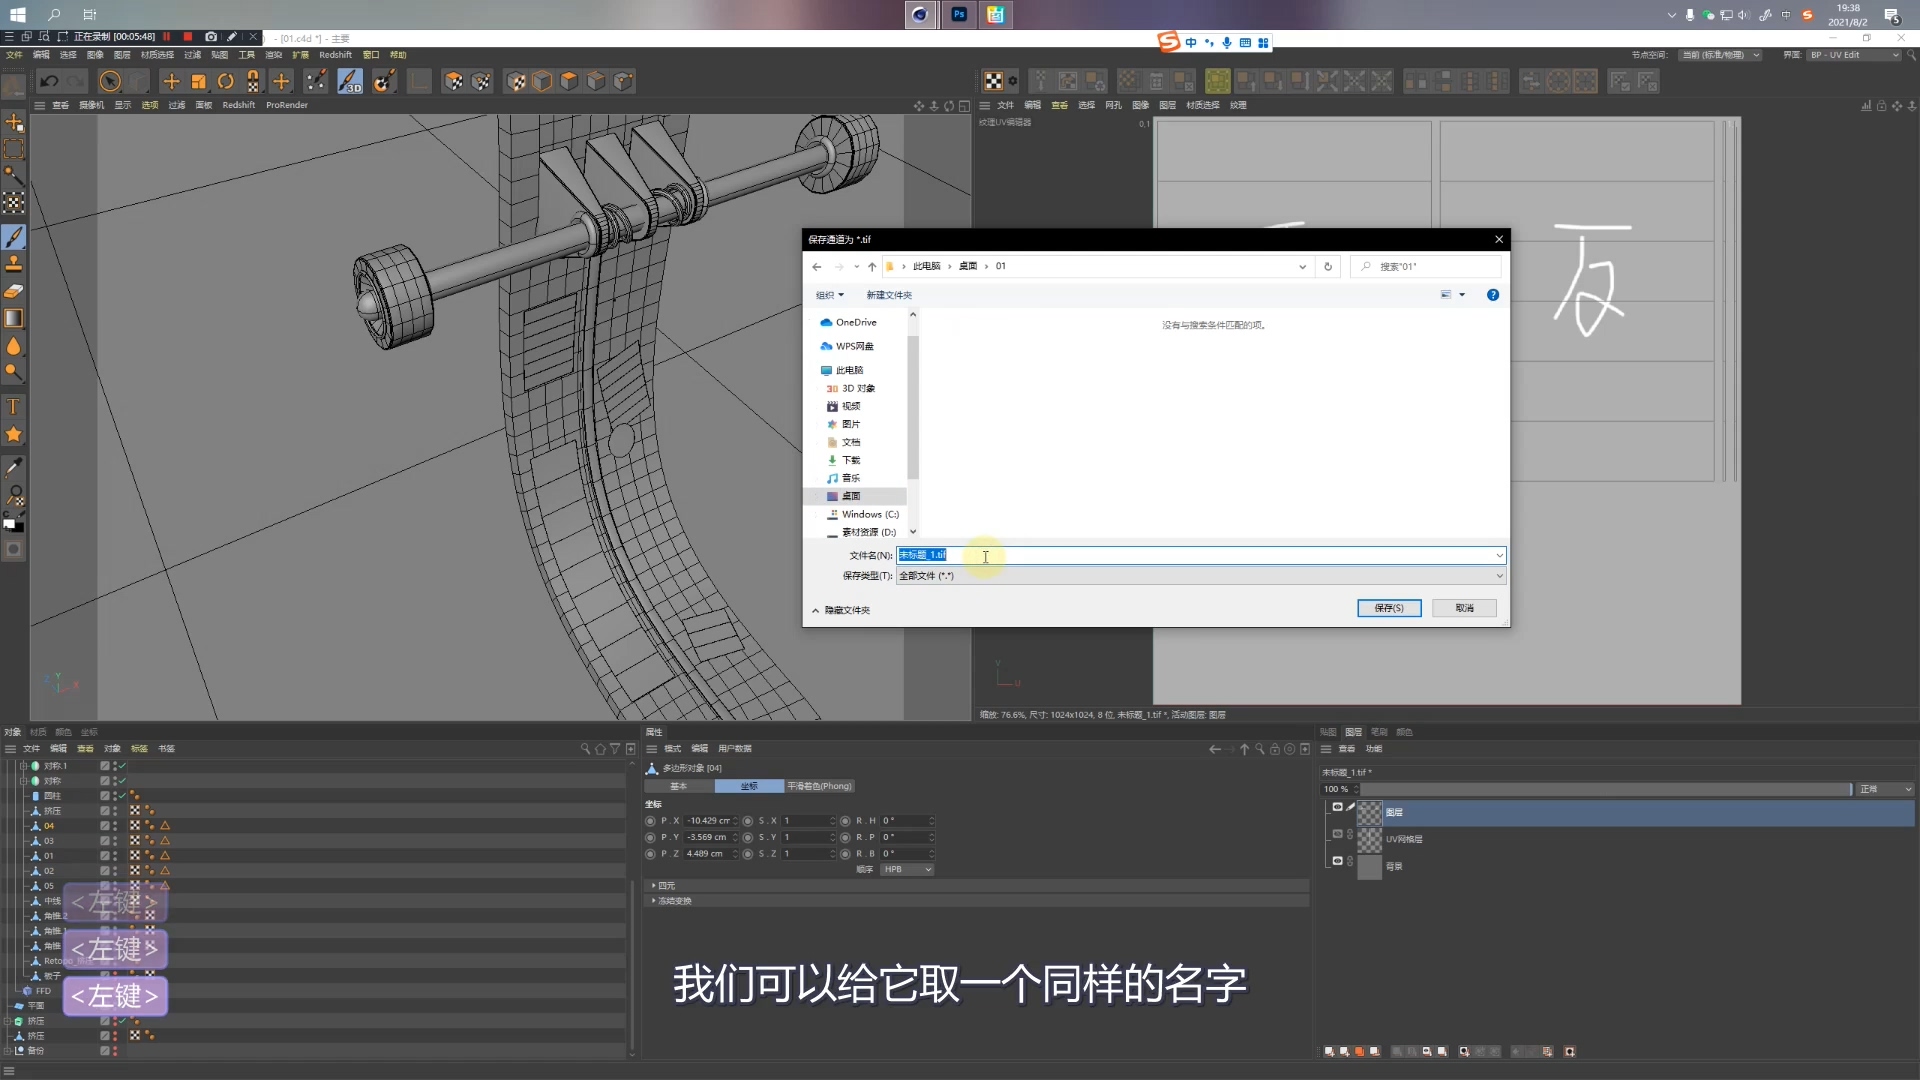Open the 保存类型 file type dropdown
1920x1080 pixels.
(1200, 576)
